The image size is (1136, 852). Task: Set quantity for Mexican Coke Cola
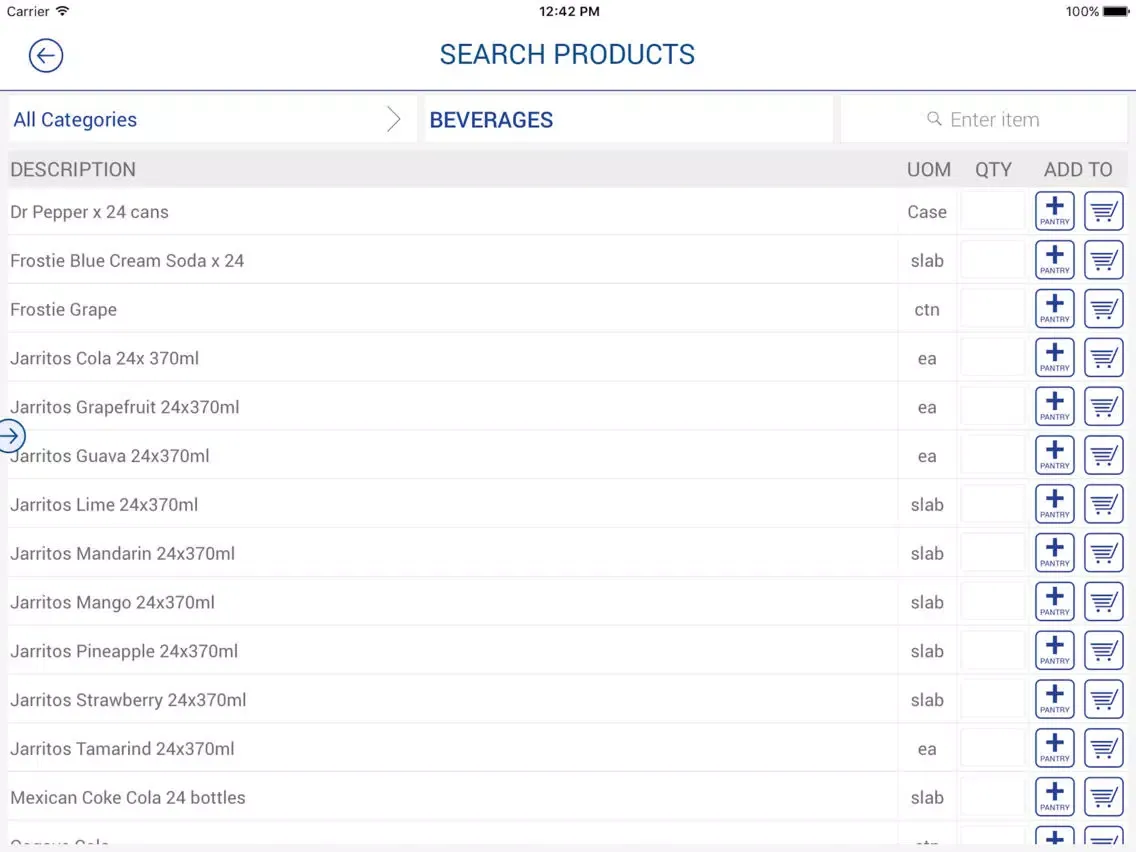point(993,797)
